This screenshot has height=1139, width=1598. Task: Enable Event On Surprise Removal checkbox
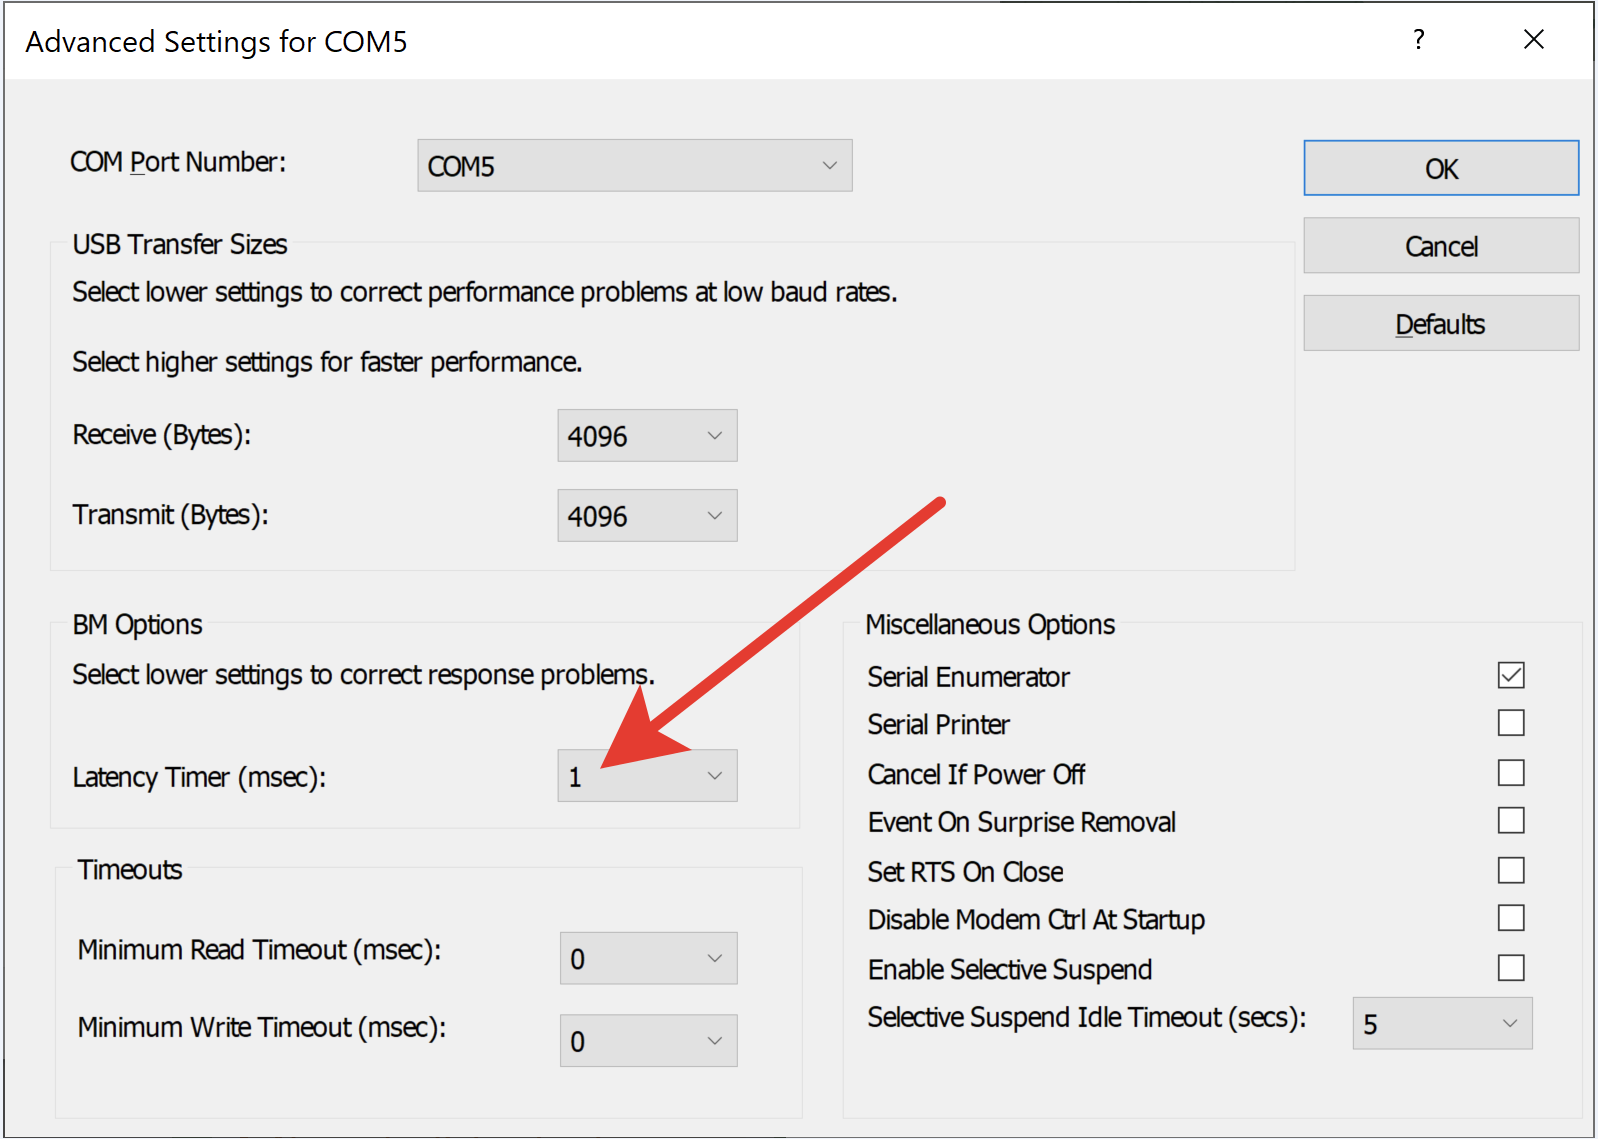(x=1510, y=821)
